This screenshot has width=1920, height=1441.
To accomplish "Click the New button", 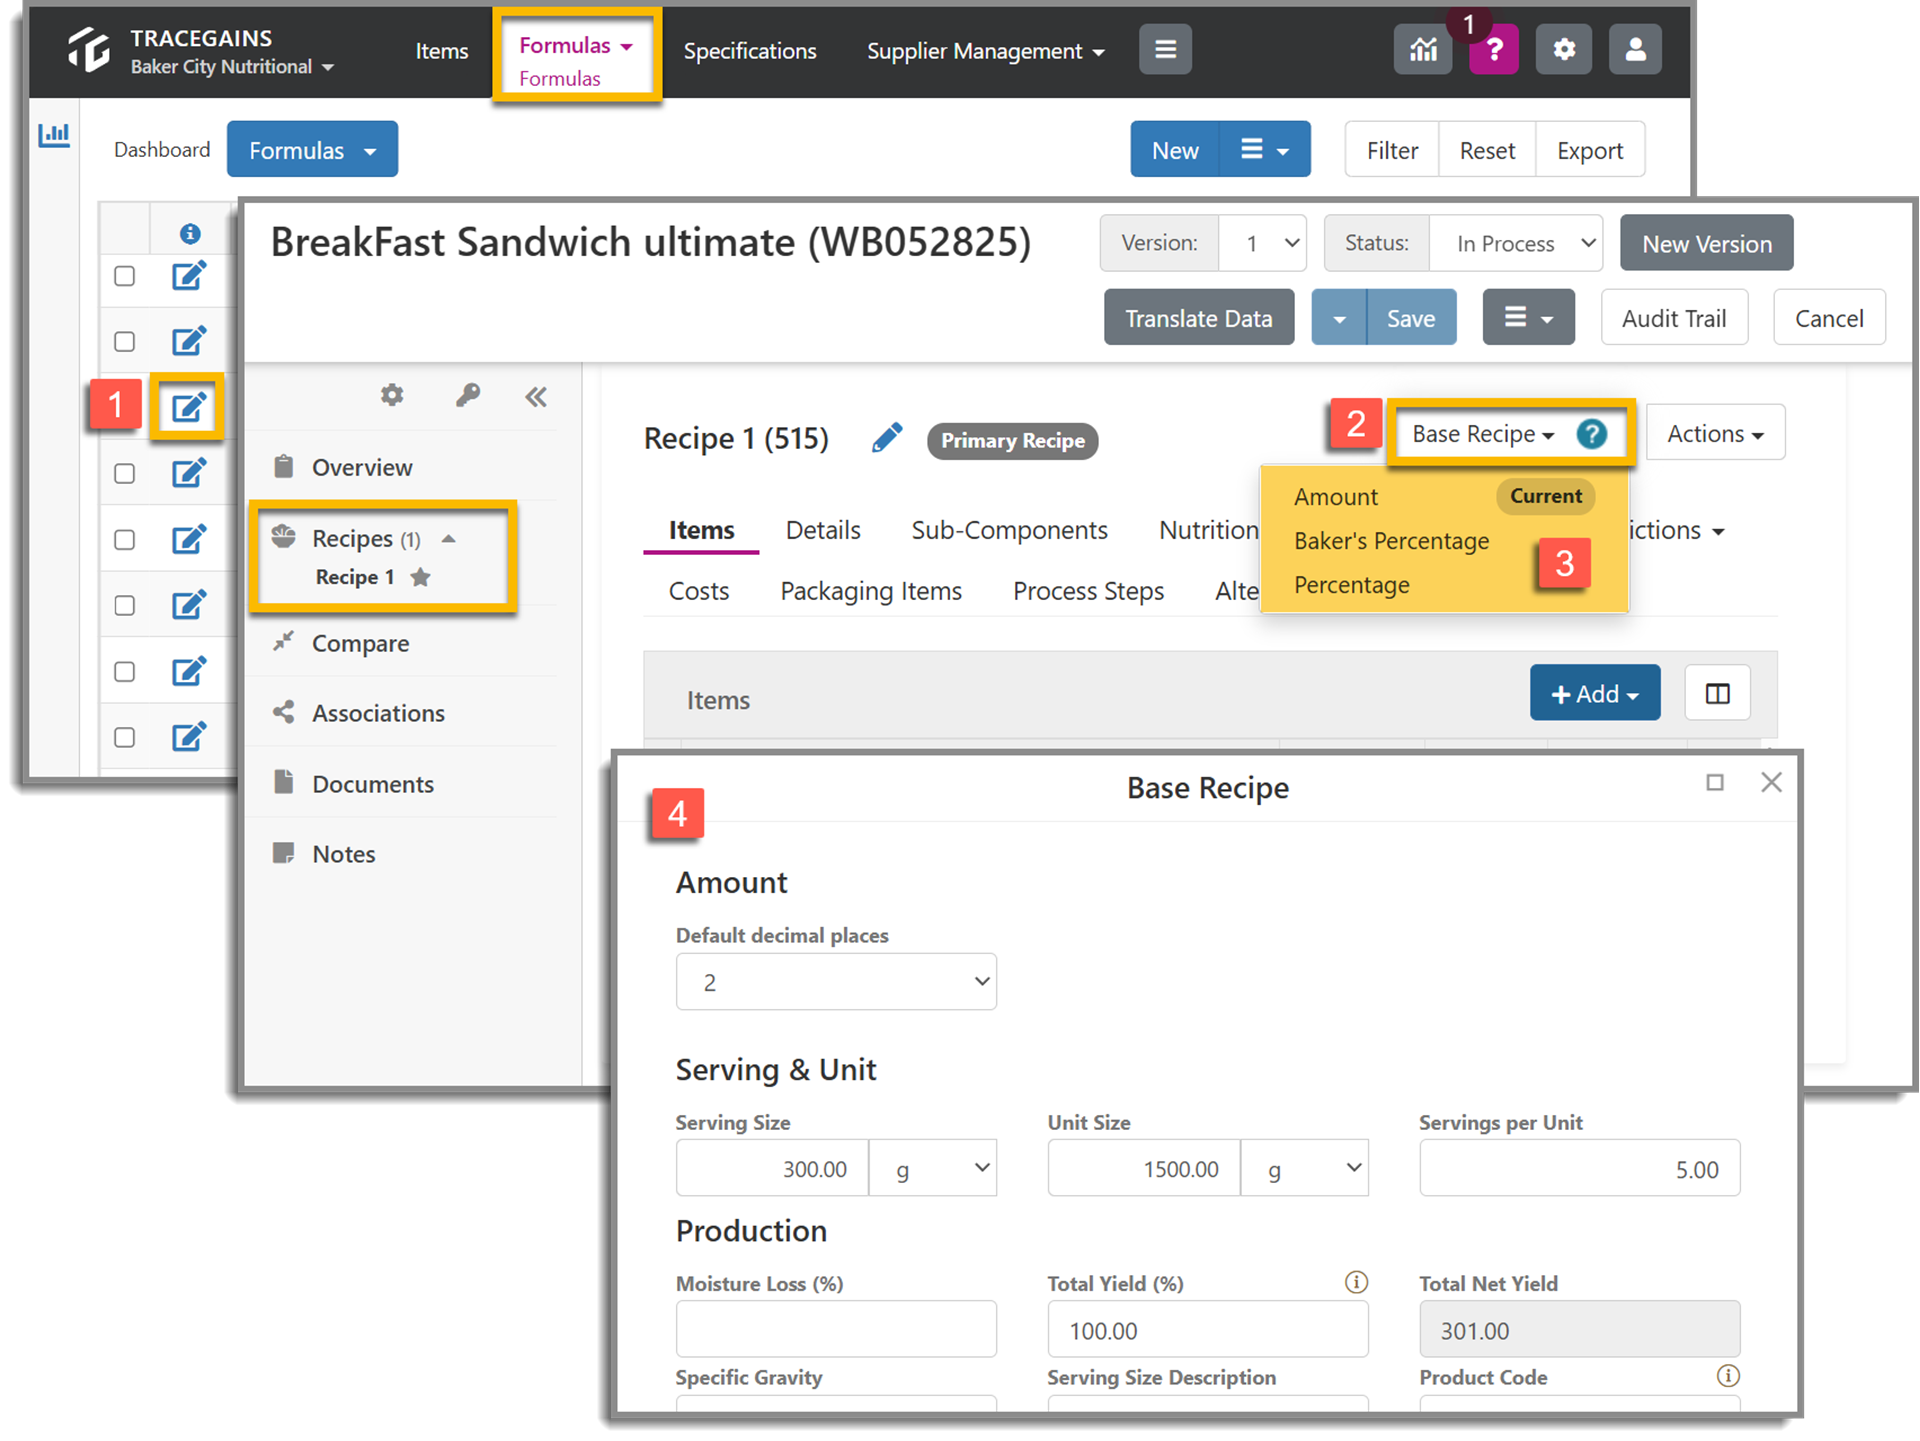I will coord(1175,150).
